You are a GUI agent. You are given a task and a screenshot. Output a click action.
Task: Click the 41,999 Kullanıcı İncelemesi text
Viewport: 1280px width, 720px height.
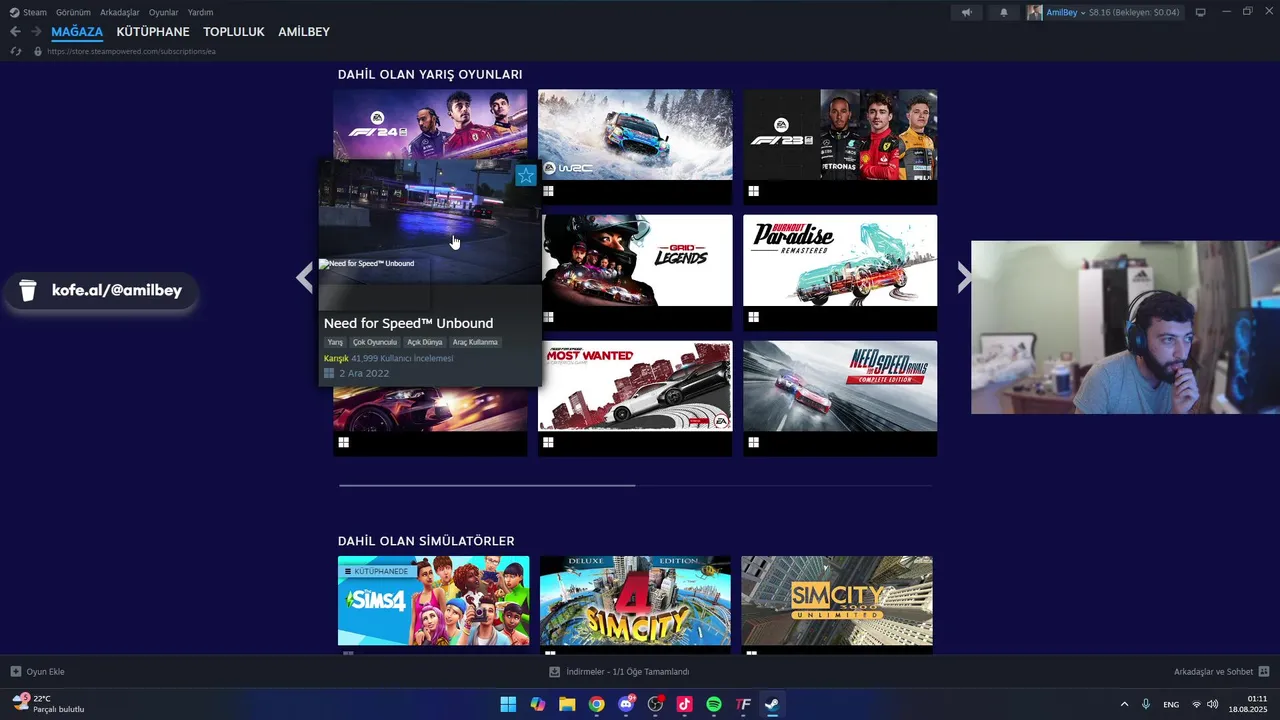click(x=402, y=358)
